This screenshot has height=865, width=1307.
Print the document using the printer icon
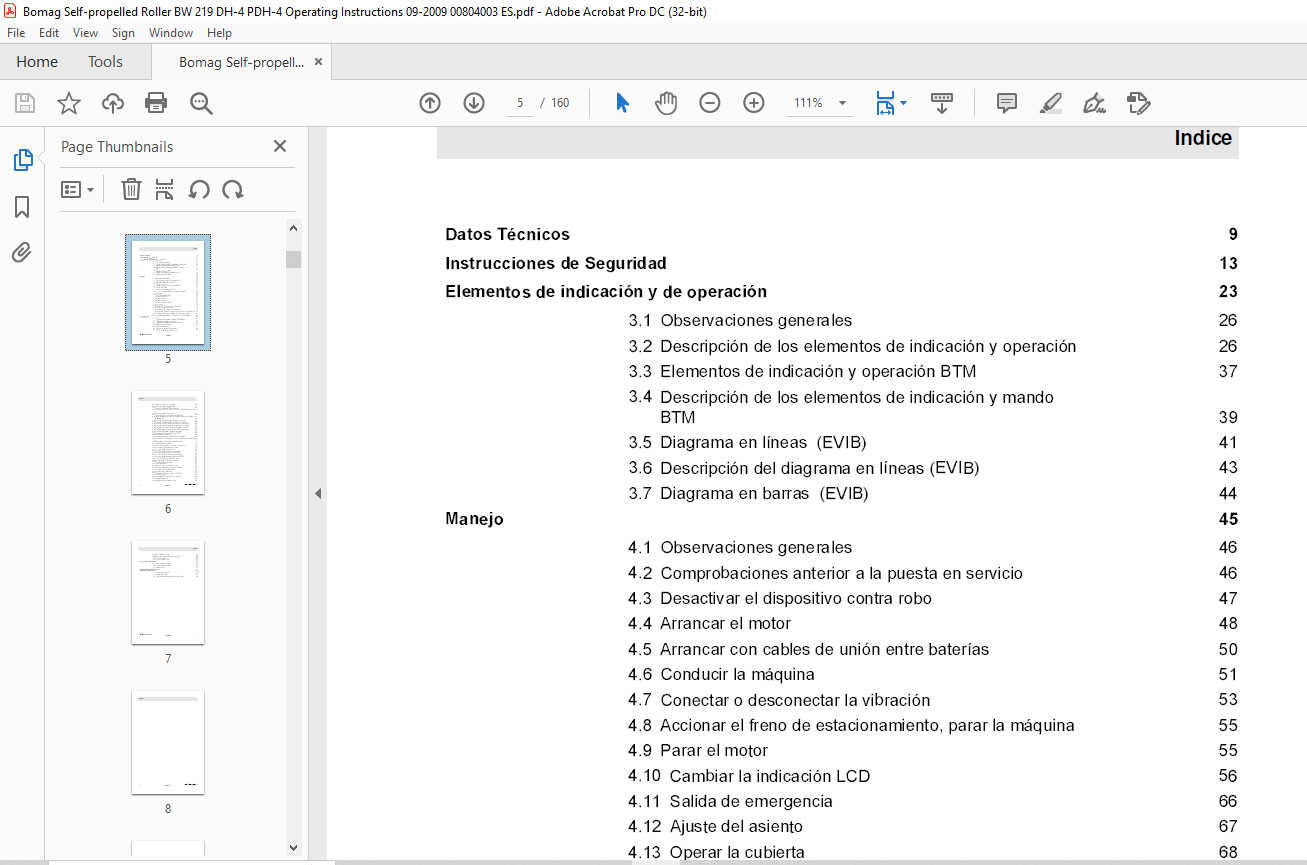click(x=156, y=103)
